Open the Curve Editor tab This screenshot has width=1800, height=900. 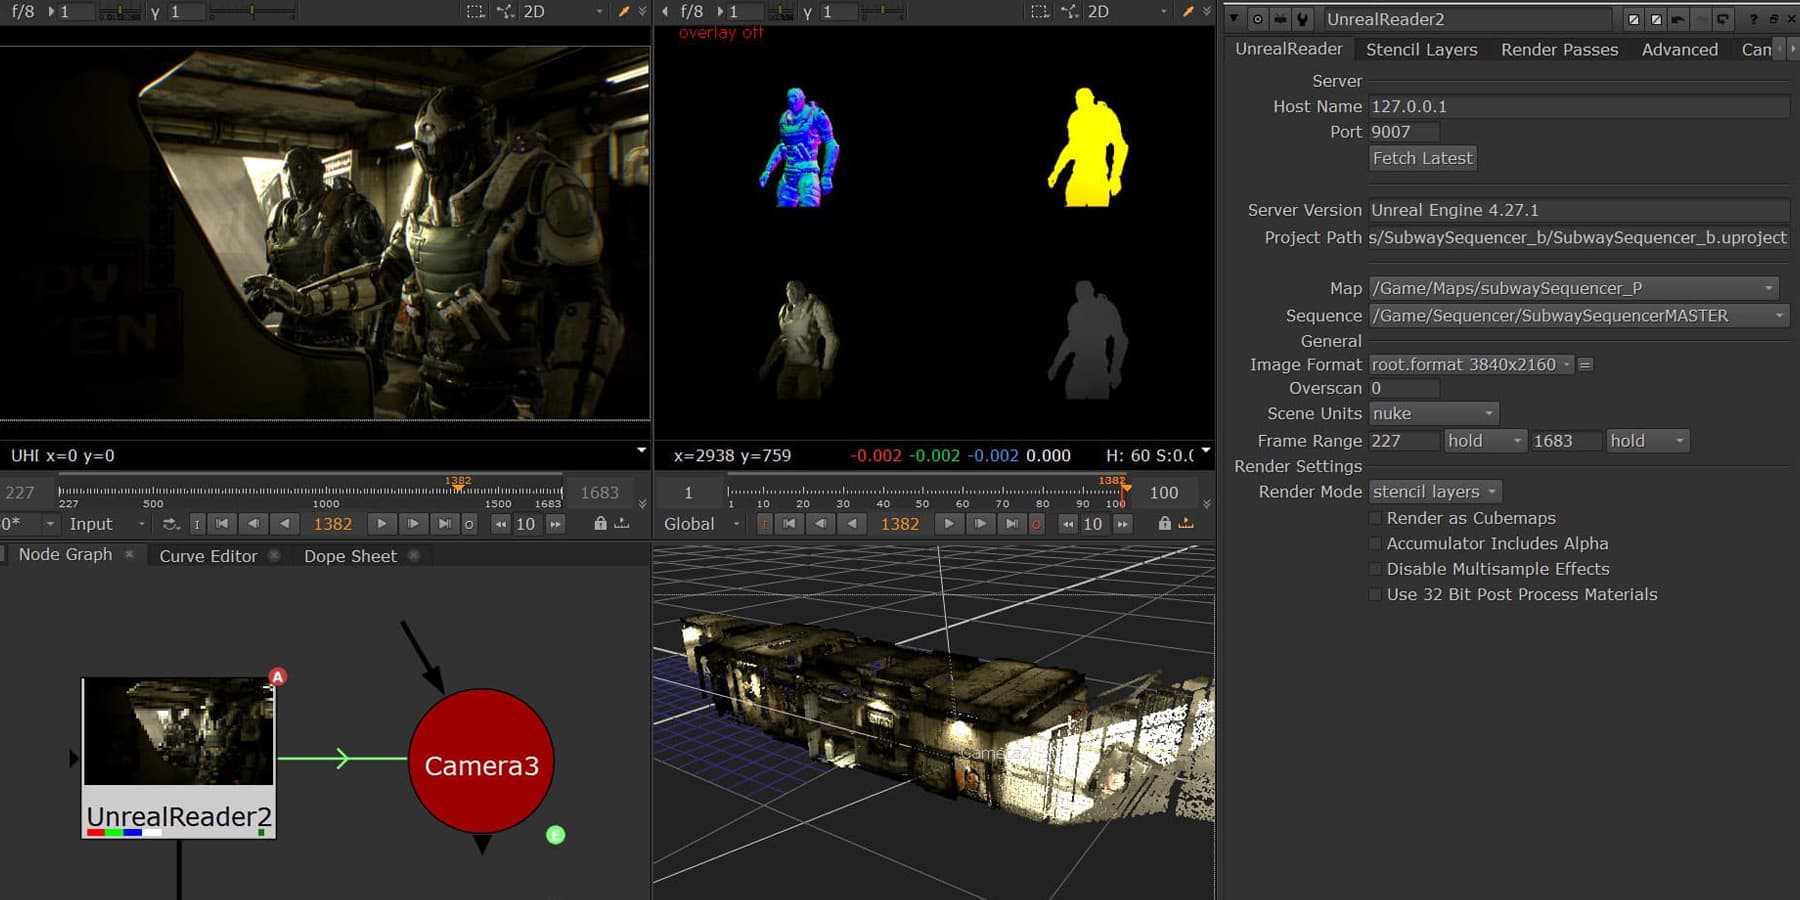208,556
